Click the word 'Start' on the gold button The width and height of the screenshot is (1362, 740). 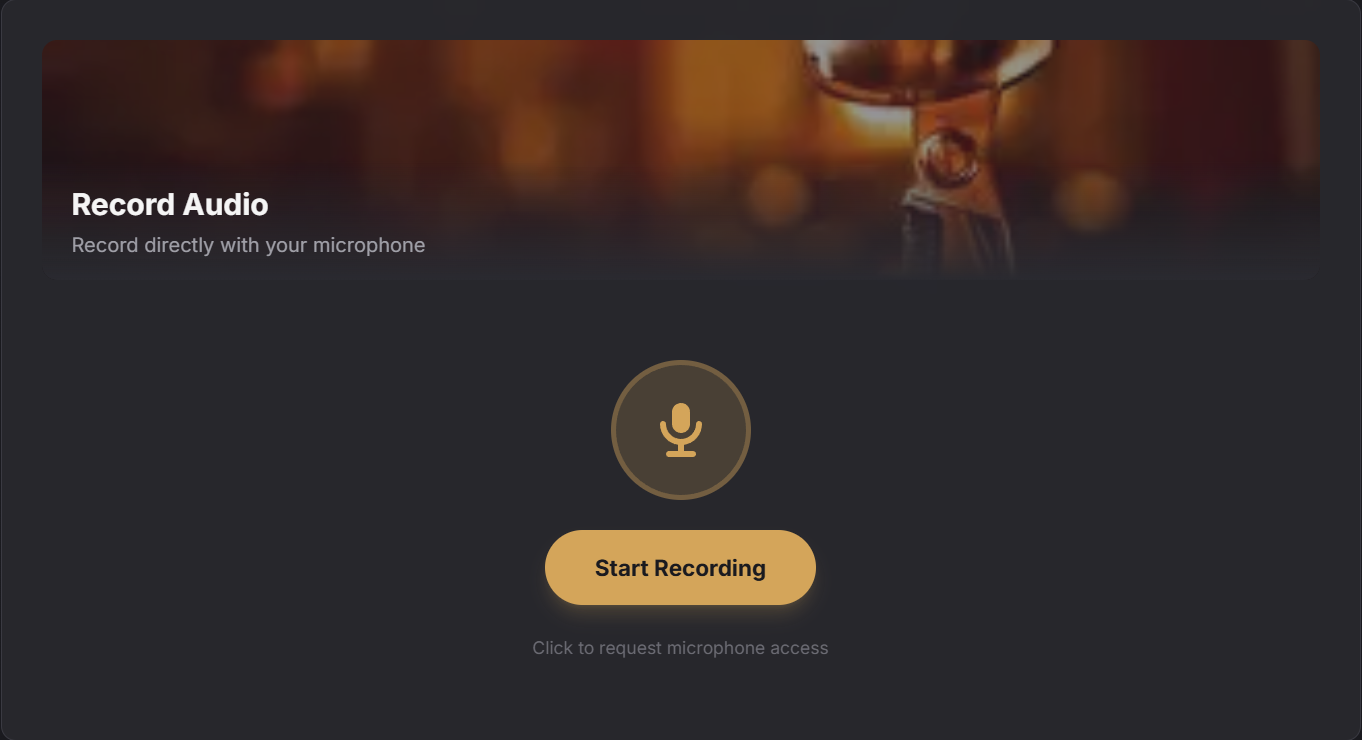coord(622,568)
